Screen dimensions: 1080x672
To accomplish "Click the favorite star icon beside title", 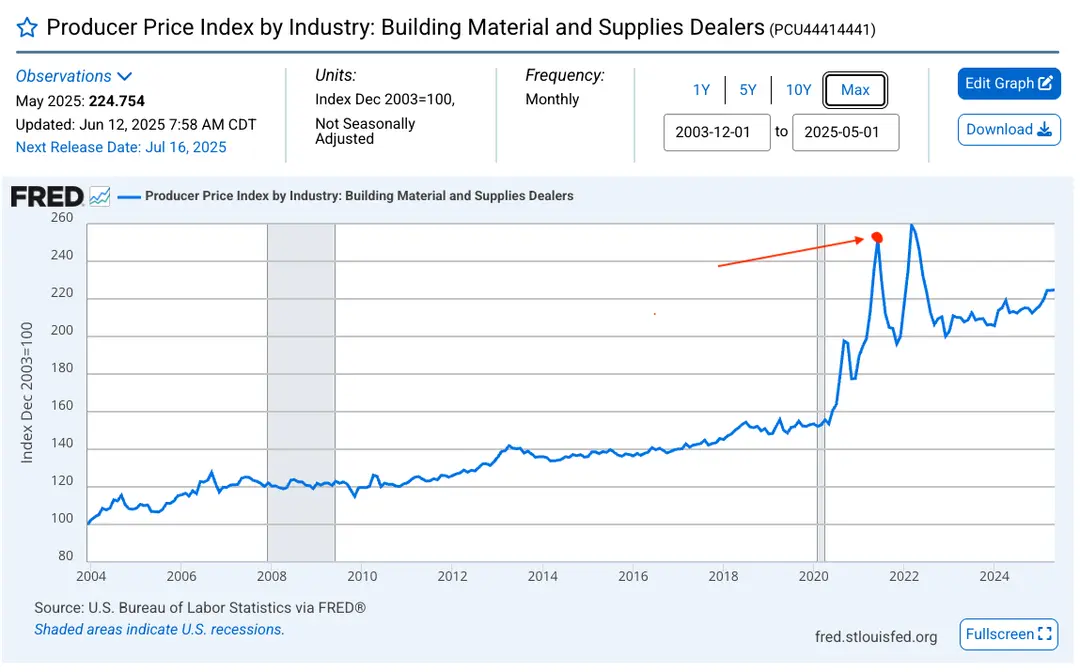I will click(27, 28).
